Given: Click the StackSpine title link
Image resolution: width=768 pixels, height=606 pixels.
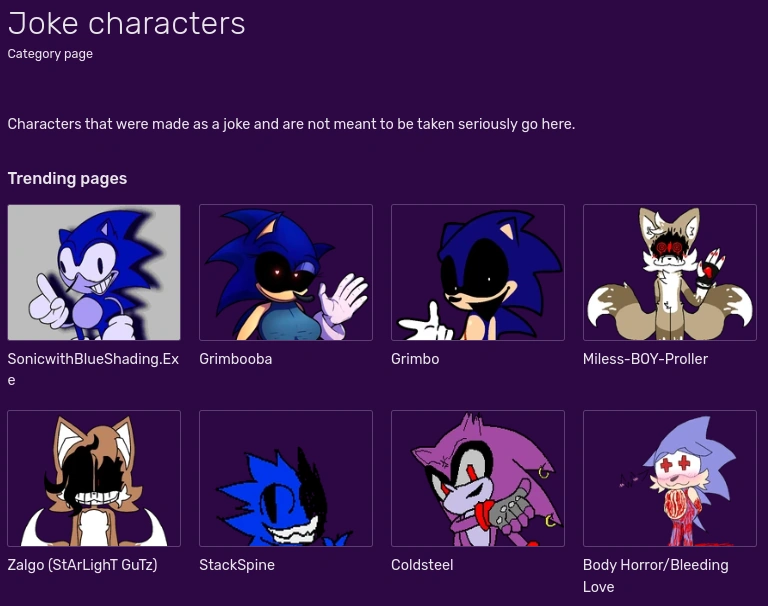Looking at the screenshot, I should [x=237, y=565].
